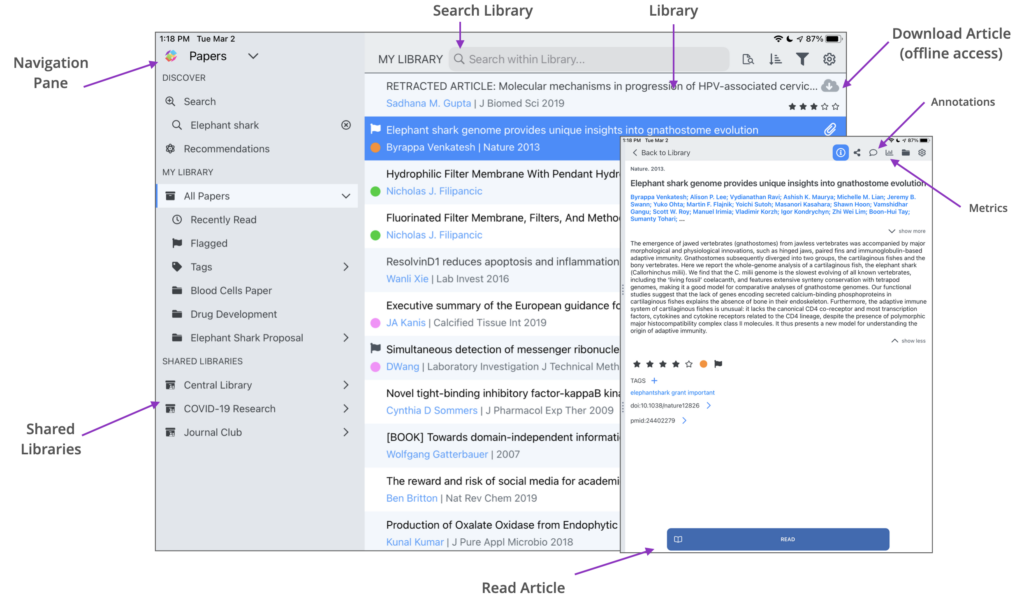Viewport: 1024px width, 600px height.
Task: Click the share icon in article panel
Action: [x=857, y=153]
